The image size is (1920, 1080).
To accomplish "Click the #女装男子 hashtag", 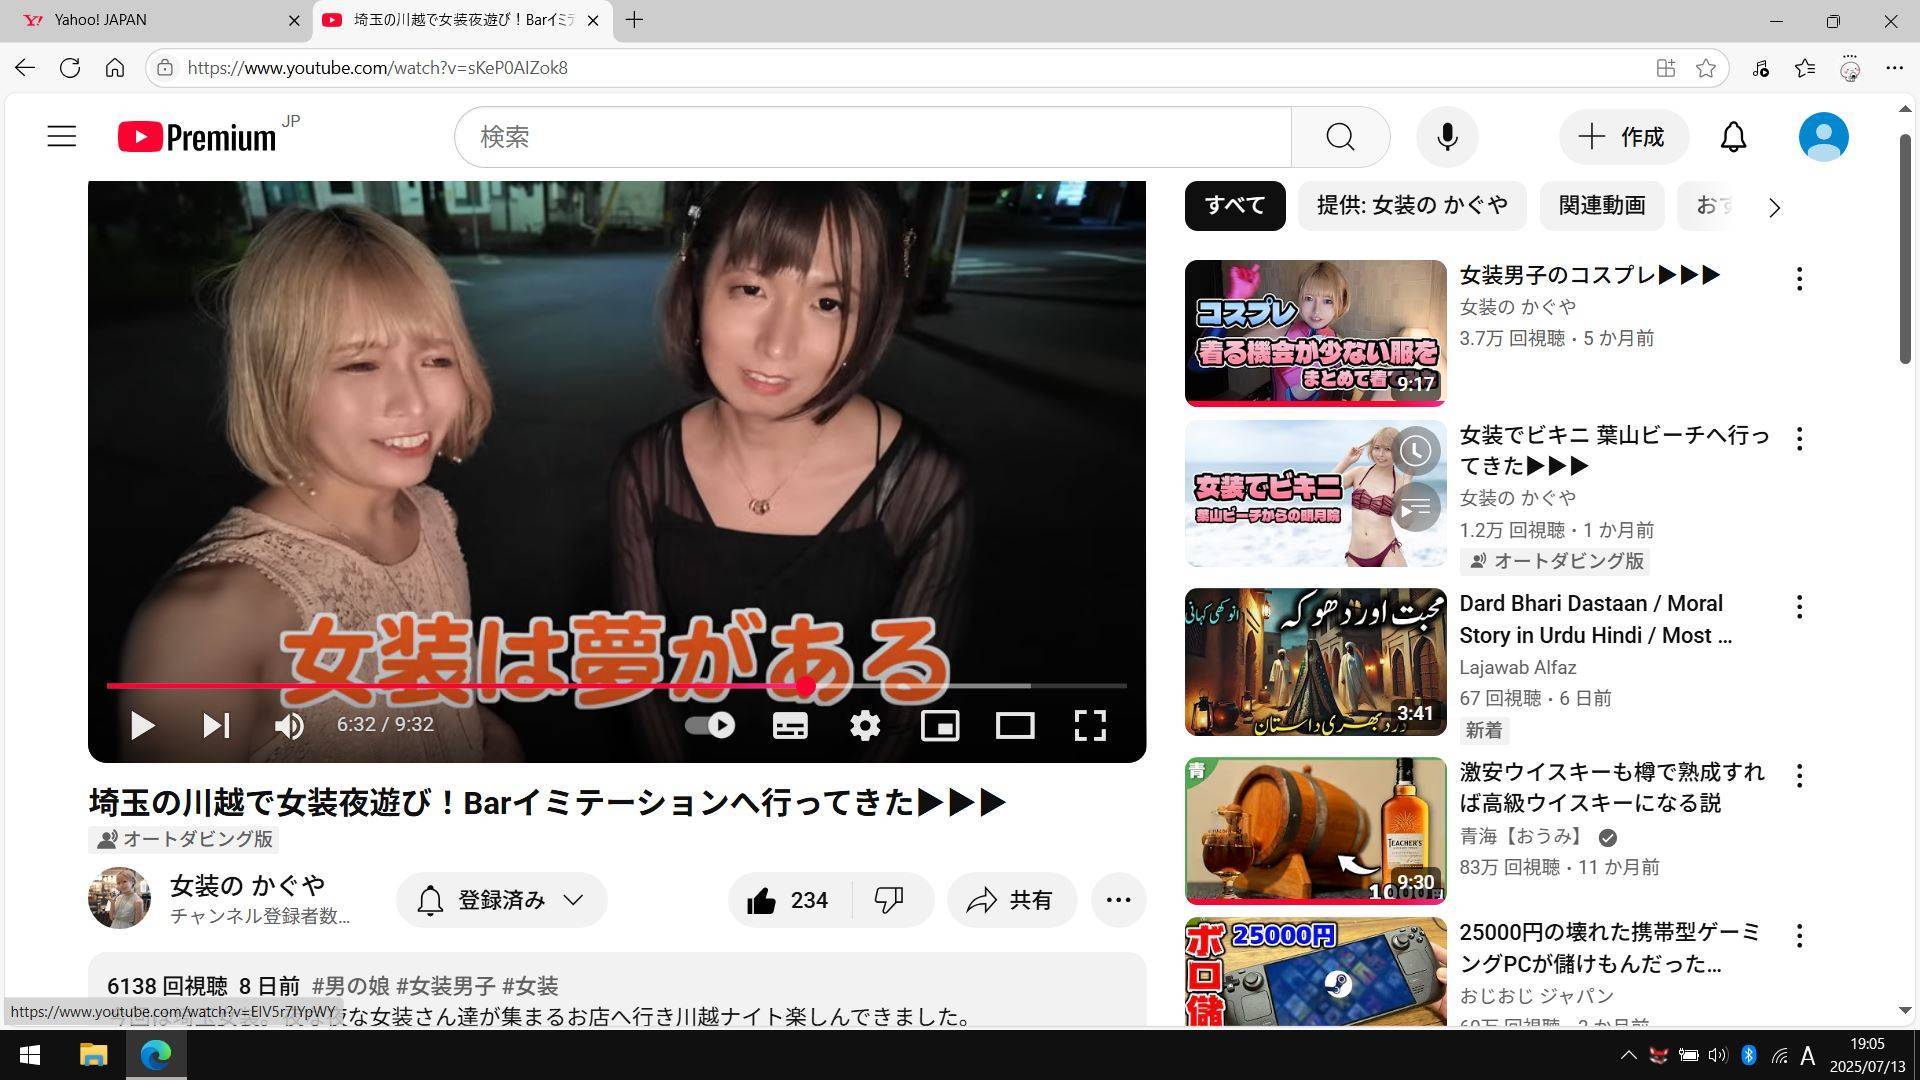I will [x=446, y=986].
